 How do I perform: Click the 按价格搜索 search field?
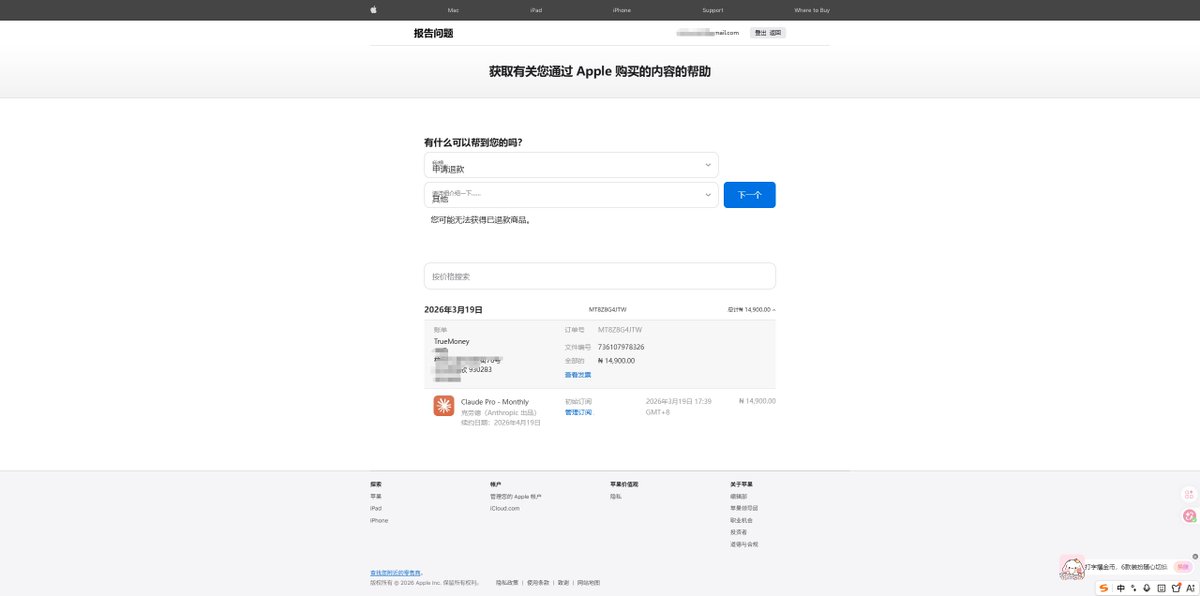pos(600,275)
